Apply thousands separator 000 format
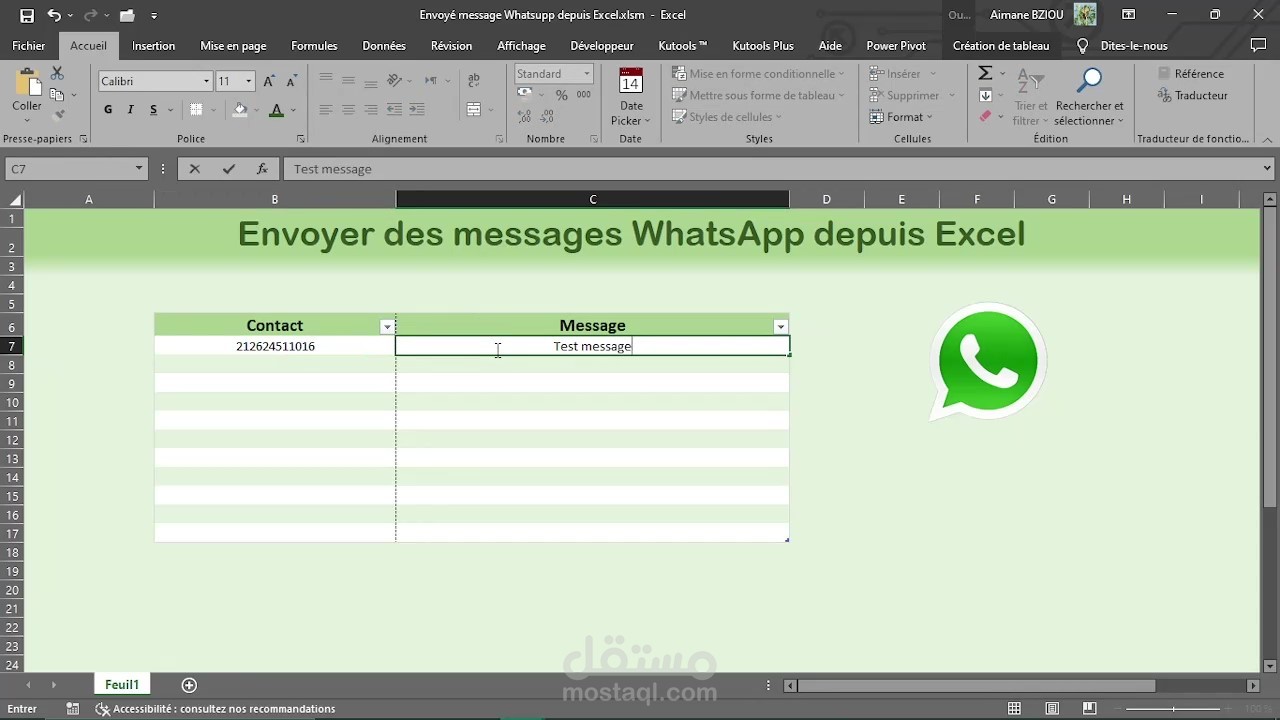The width and height of the screenshot is (1280, 720). tap(584, 95)
